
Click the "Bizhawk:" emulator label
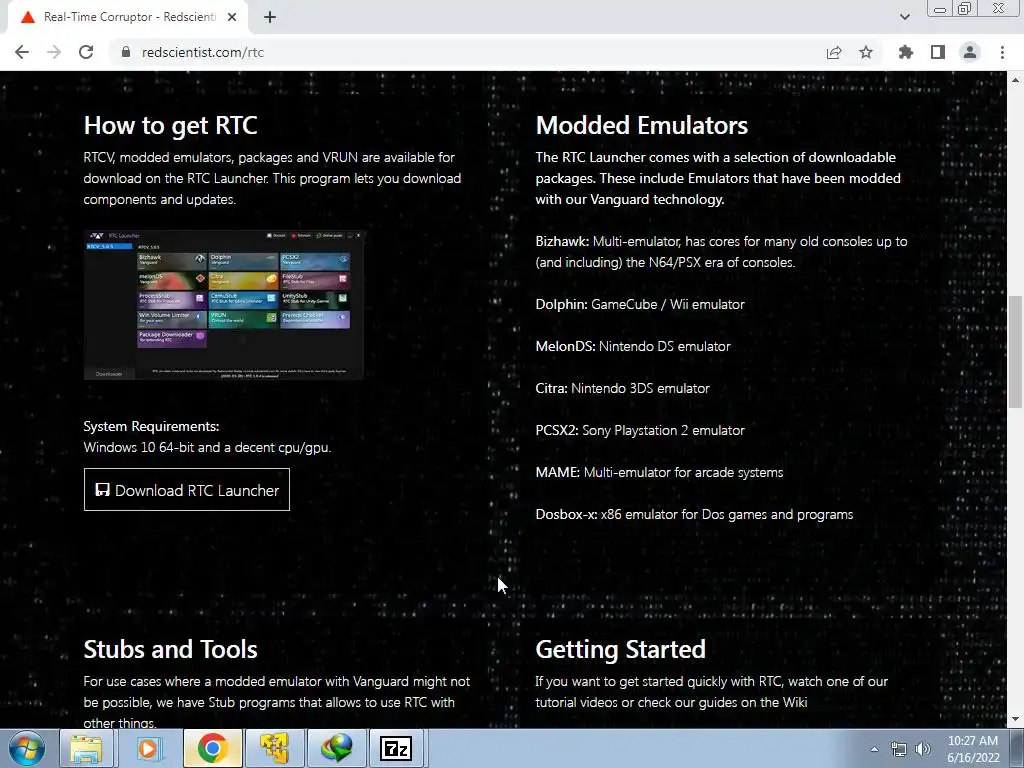[562, 241]
